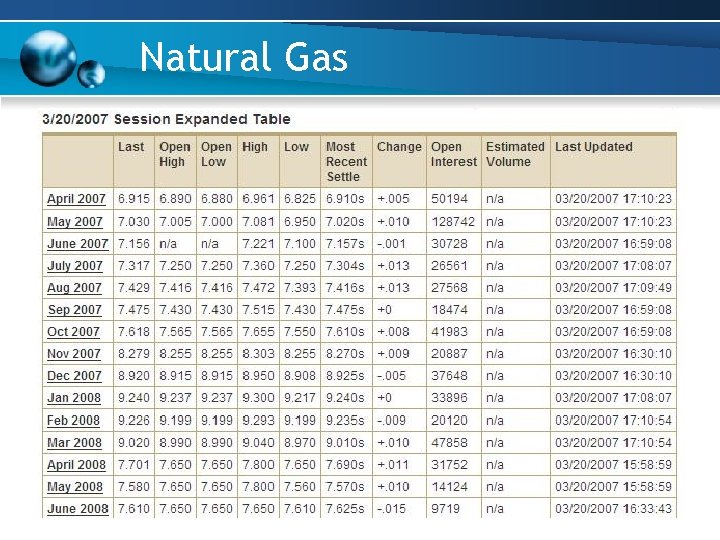The width and height of the screenshot is (720, 540).
Task: Select the June 2008 timestamp 03/20/2007 16:33:43
Action: pyautogui.click(x=613, y=509)
